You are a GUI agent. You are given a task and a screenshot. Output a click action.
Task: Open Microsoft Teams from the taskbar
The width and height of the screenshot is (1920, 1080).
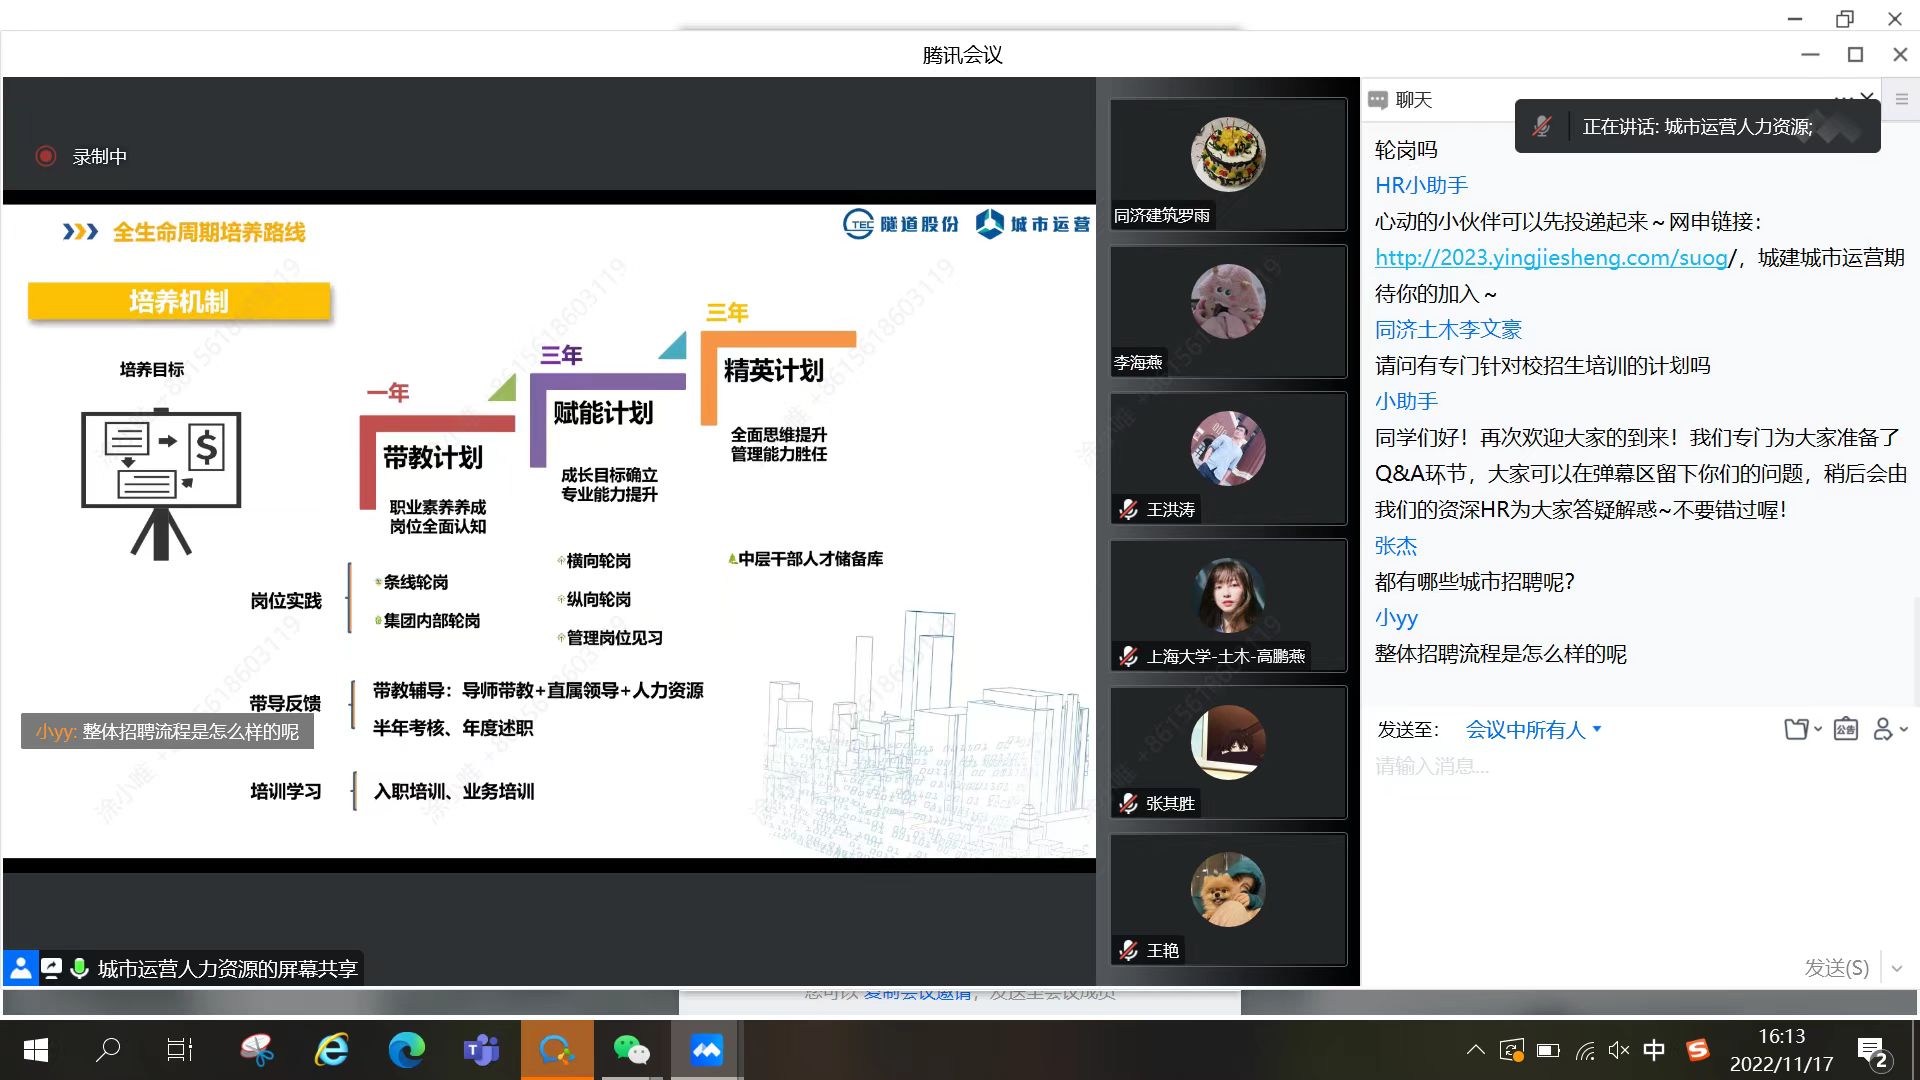point(481,1050)
